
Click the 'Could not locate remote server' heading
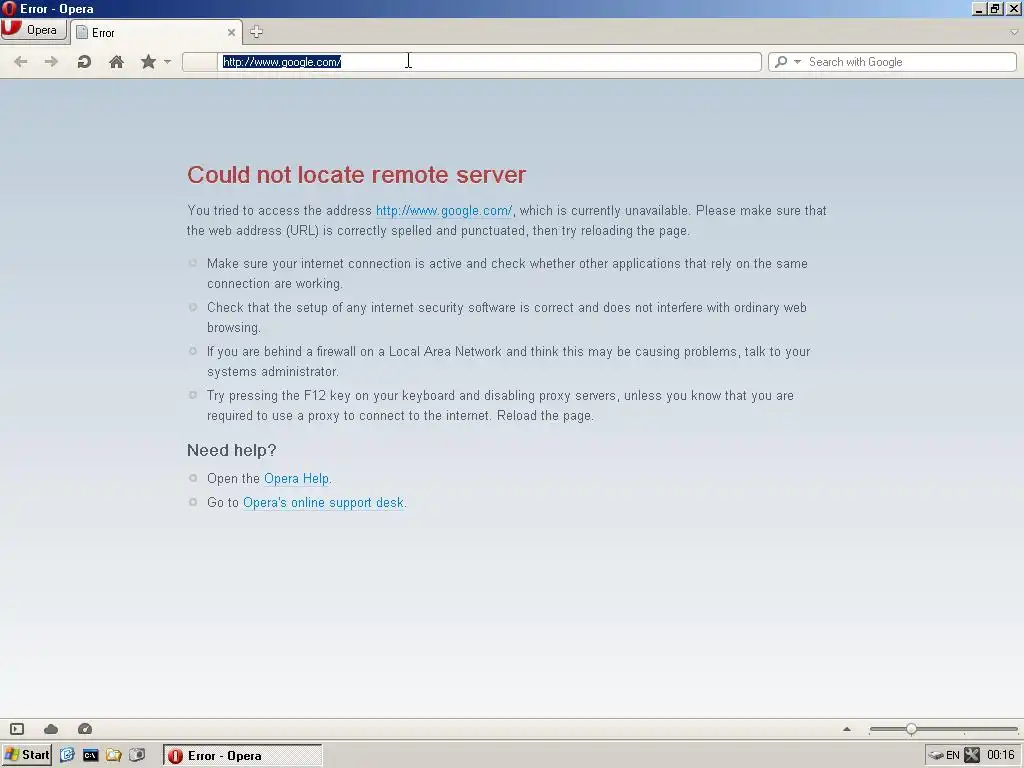click(x=357, y=175)
